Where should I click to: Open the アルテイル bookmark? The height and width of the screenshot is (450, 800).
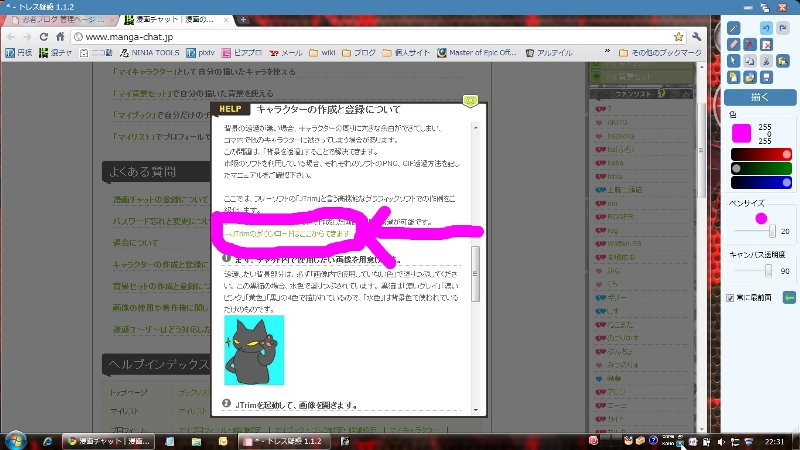pos(549,53)
